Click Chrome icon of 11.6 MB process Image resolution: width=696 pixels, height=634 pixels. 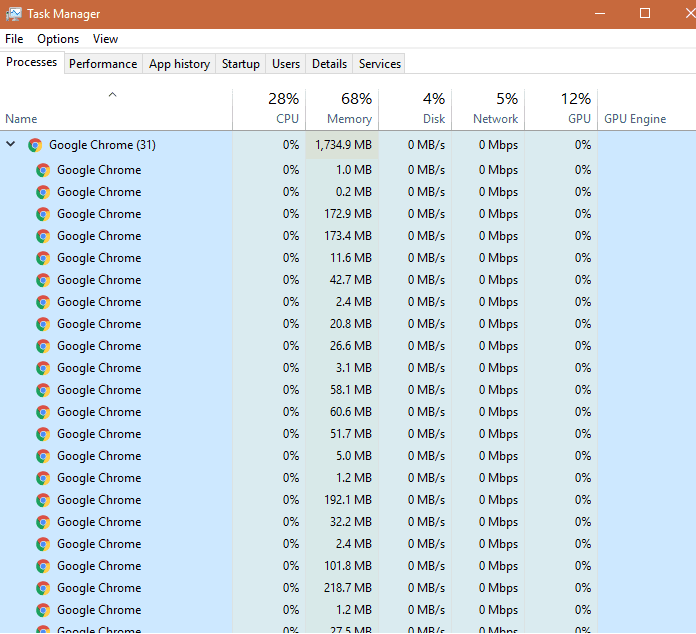click(x=43, y=258)
